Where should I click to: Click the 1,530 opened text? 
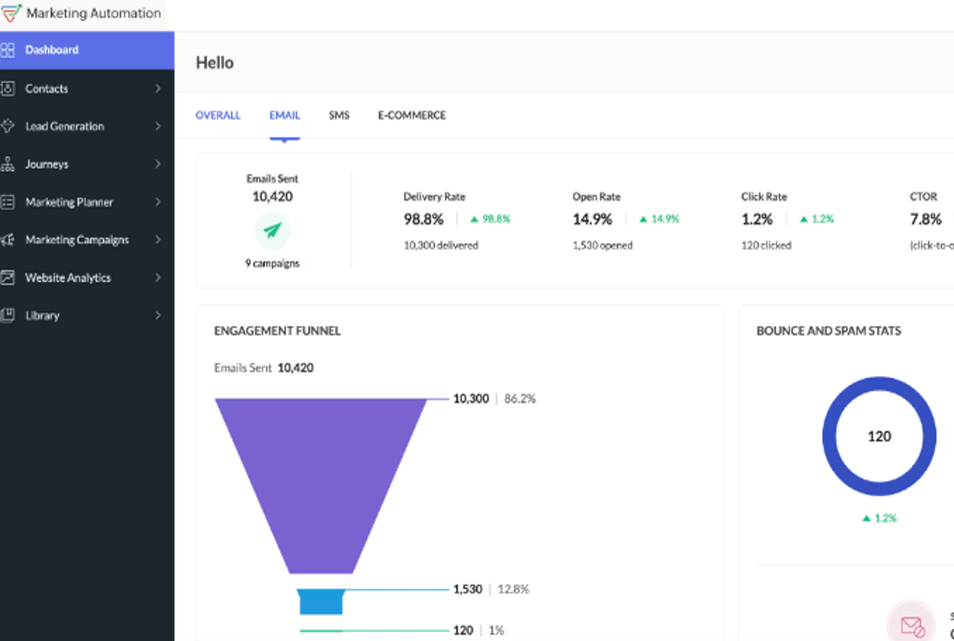click(x=602, y=245)
